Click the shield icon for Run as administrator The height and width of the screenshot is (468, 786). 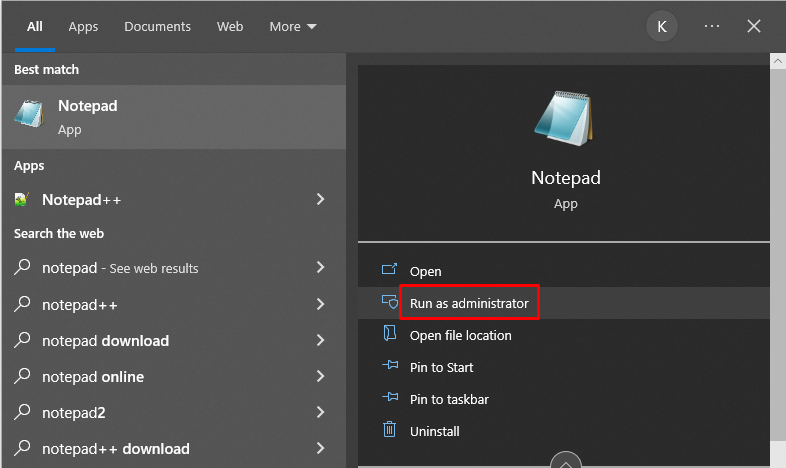[x=390, y=302]
